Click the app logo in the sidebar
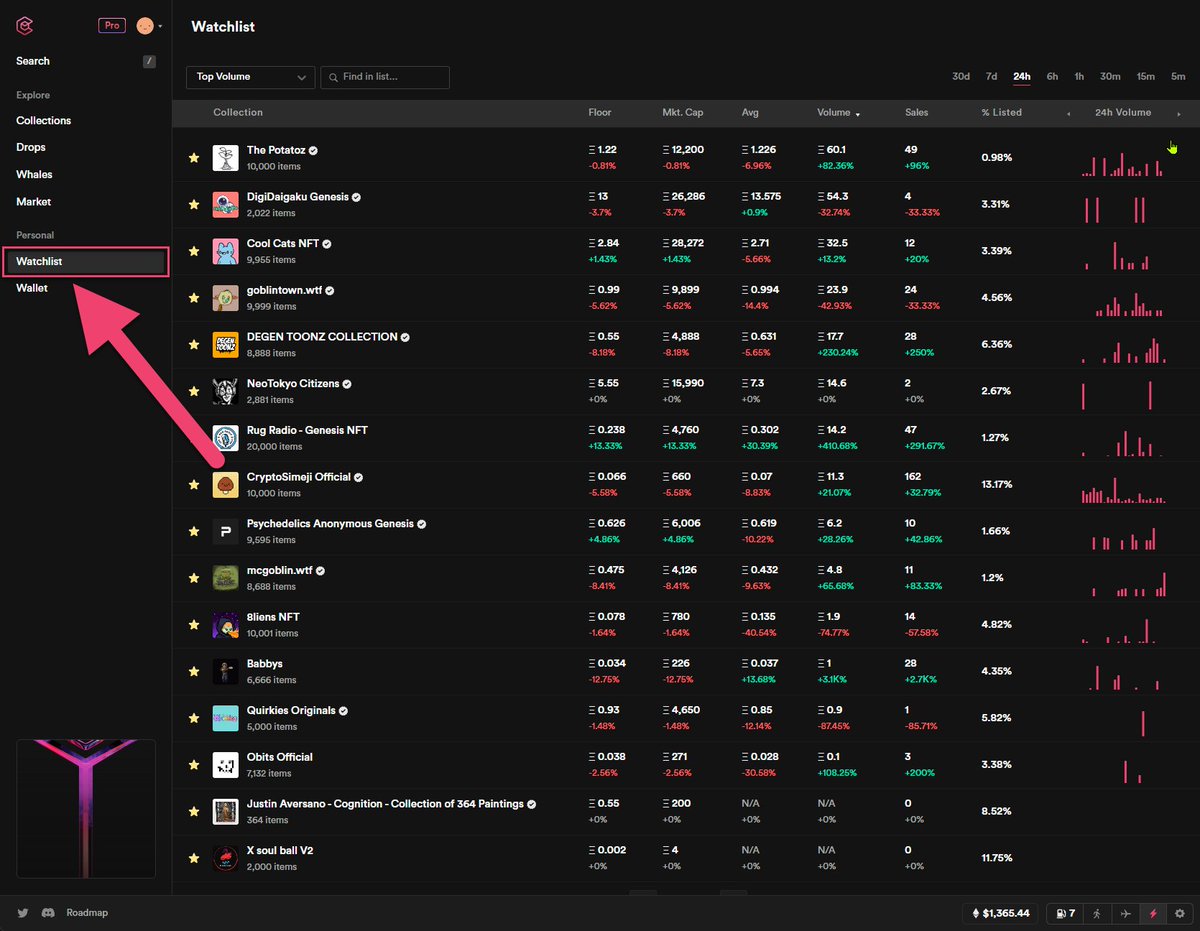 click(x=24, y=25)
